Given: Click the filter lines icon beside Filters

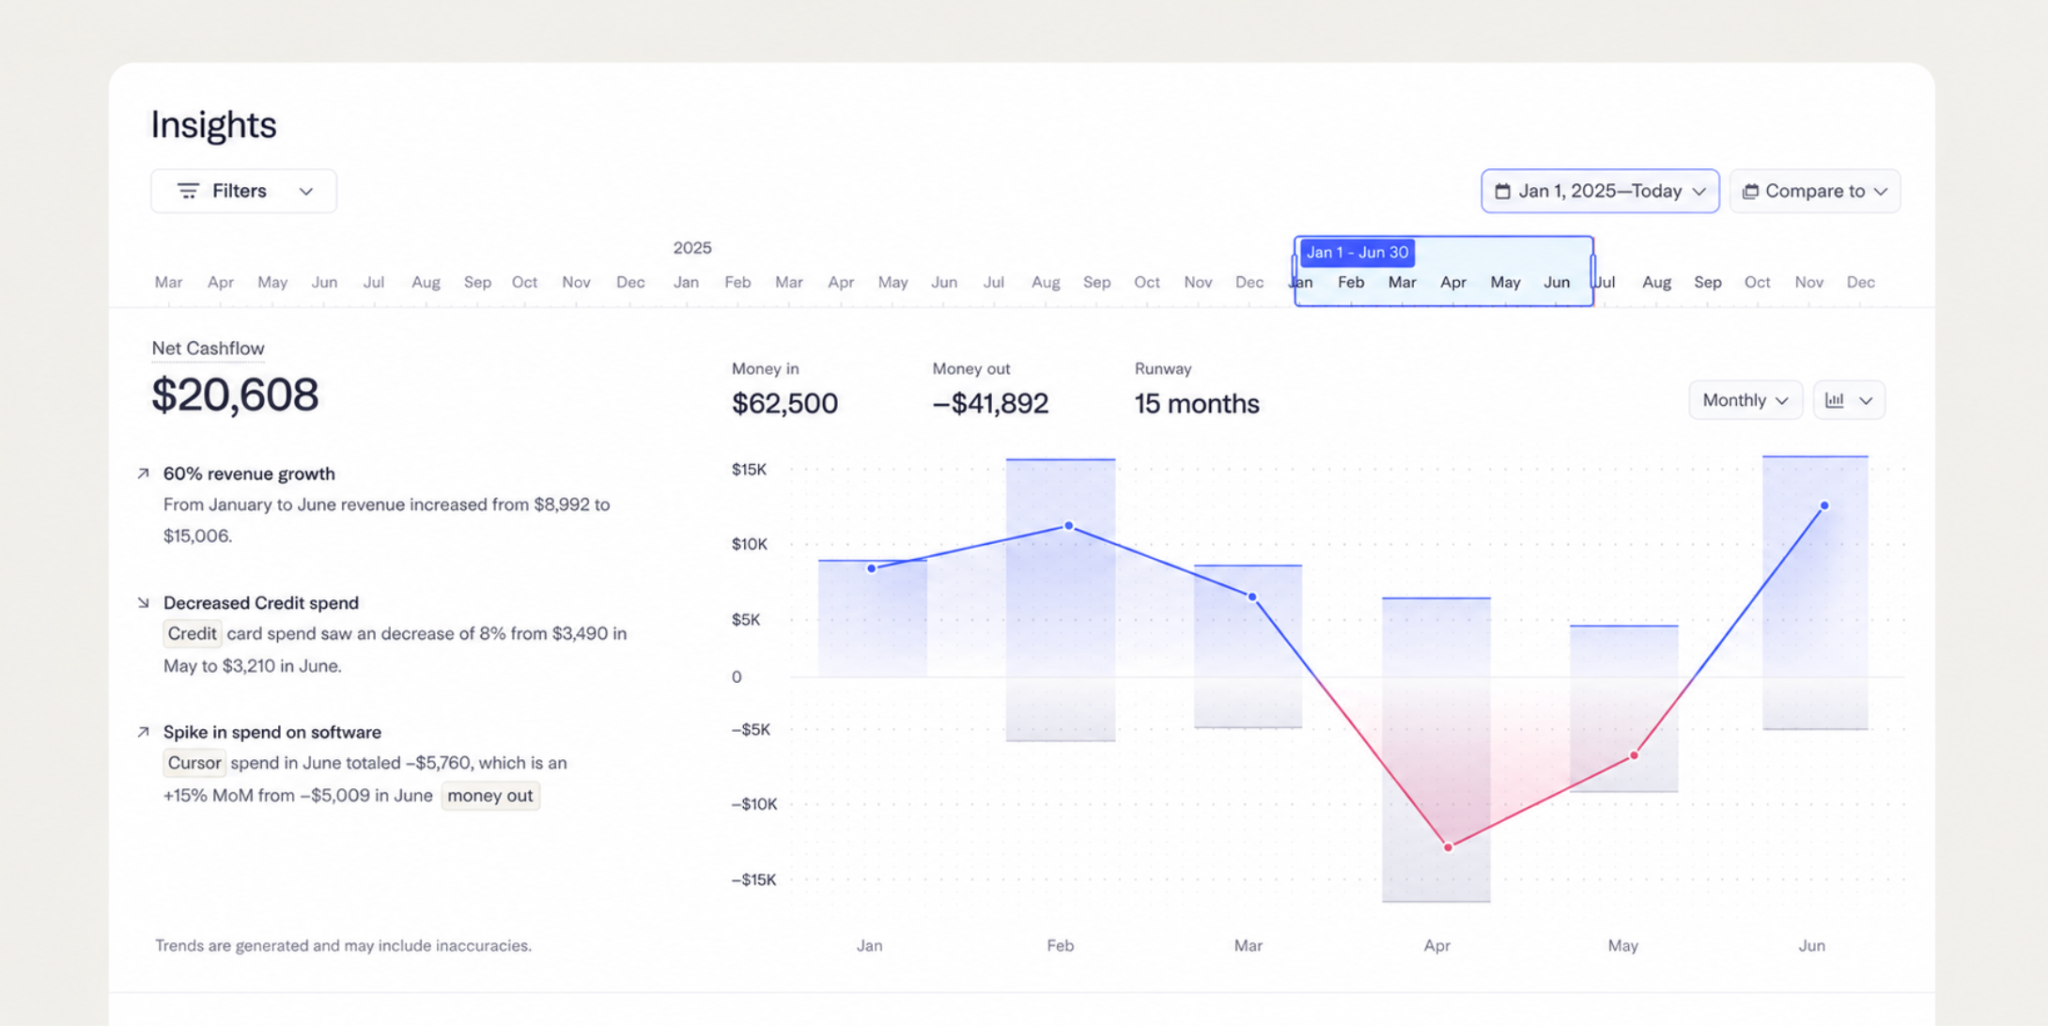Looking at the screenshot, I should [188, 191].
